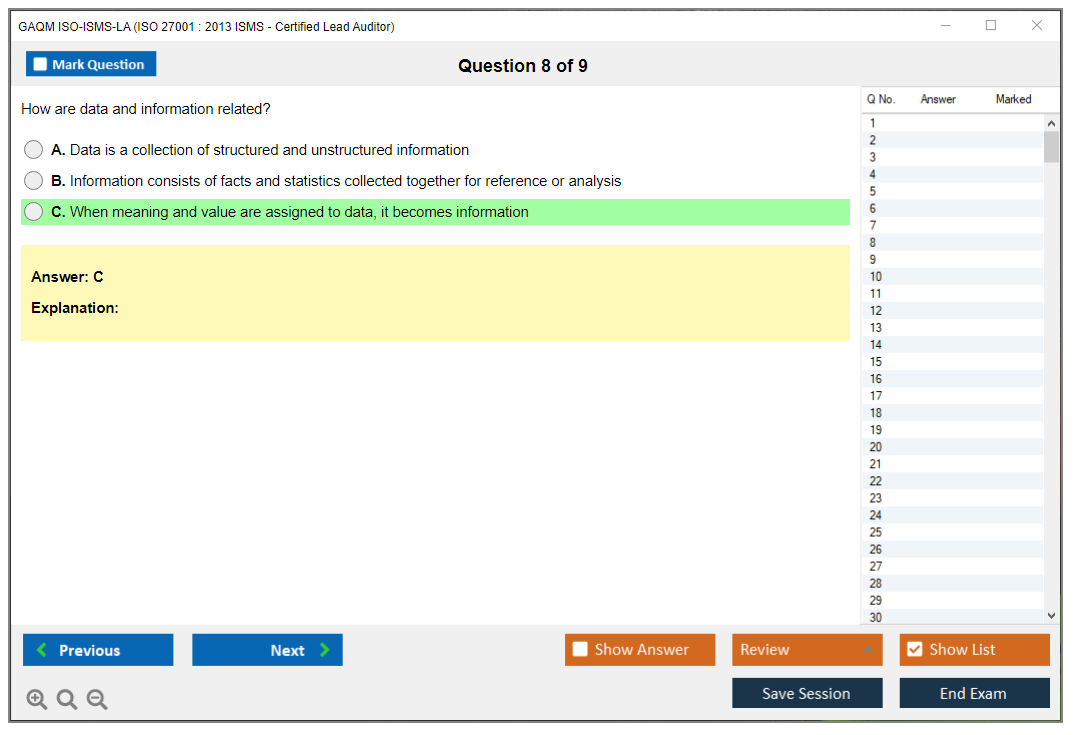Select answer option A radio button
Screen dimensions: 1075x735
pos(34,150)
